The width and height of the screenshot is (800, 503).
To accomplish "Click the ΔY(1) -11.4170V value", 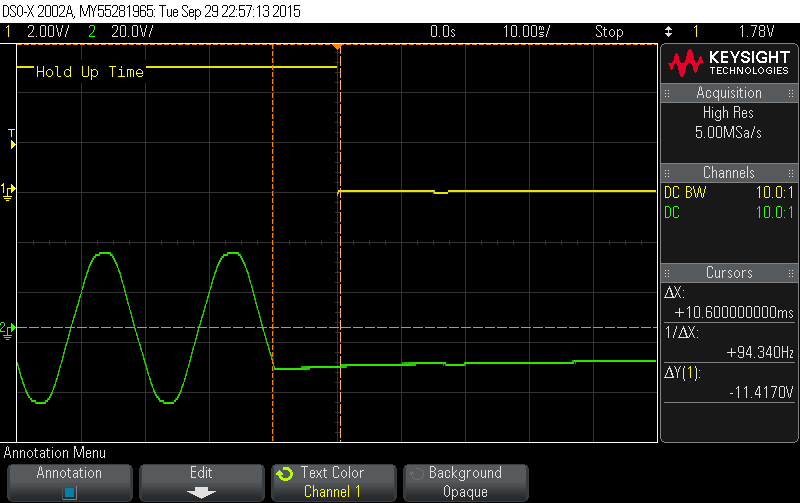I will (761, 392).
